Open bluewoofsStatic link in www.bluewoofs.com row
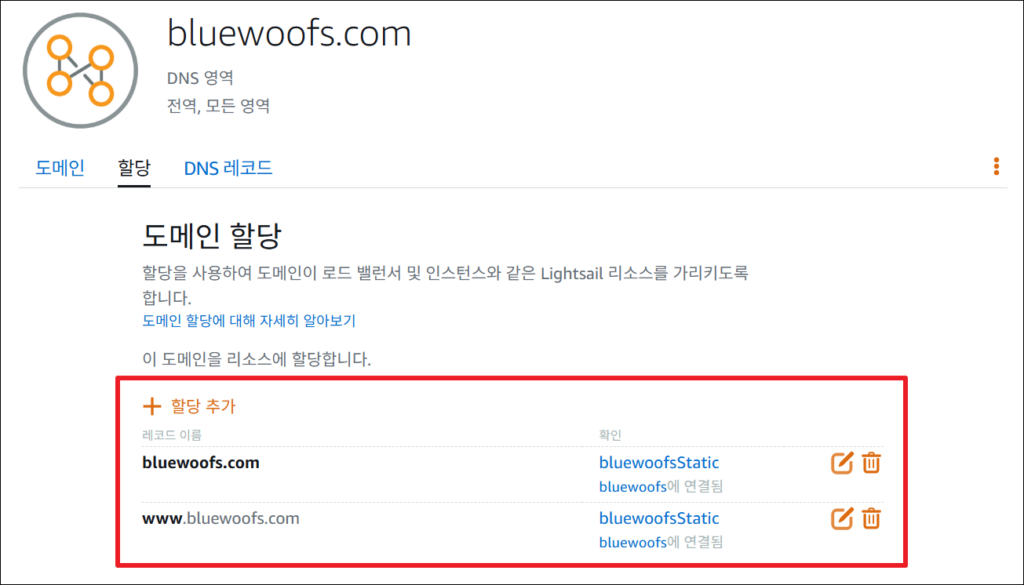 [x=659, y=518]
